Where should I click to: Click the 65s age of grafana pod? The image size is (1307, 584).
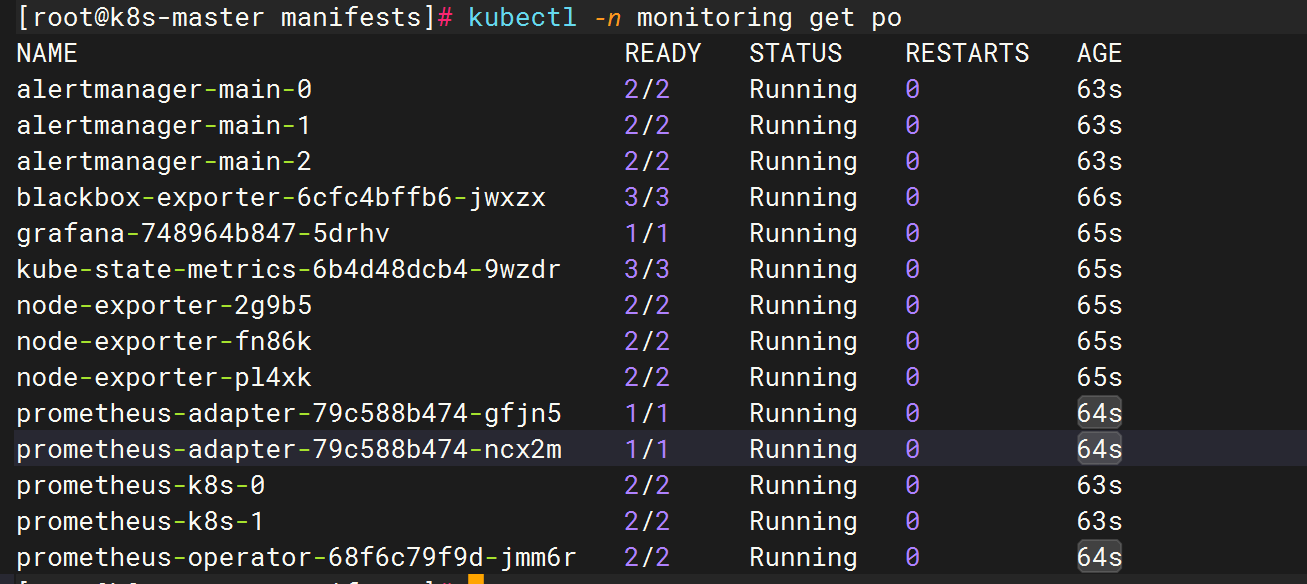point(1100,234)
